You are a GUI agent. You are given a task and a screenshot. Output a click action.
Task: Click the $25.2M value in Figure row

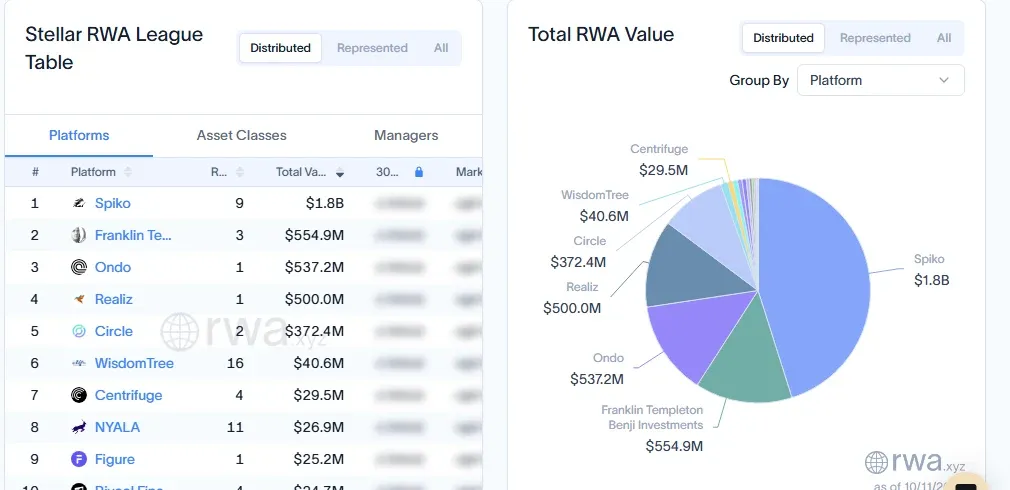[x=319, y=459]
